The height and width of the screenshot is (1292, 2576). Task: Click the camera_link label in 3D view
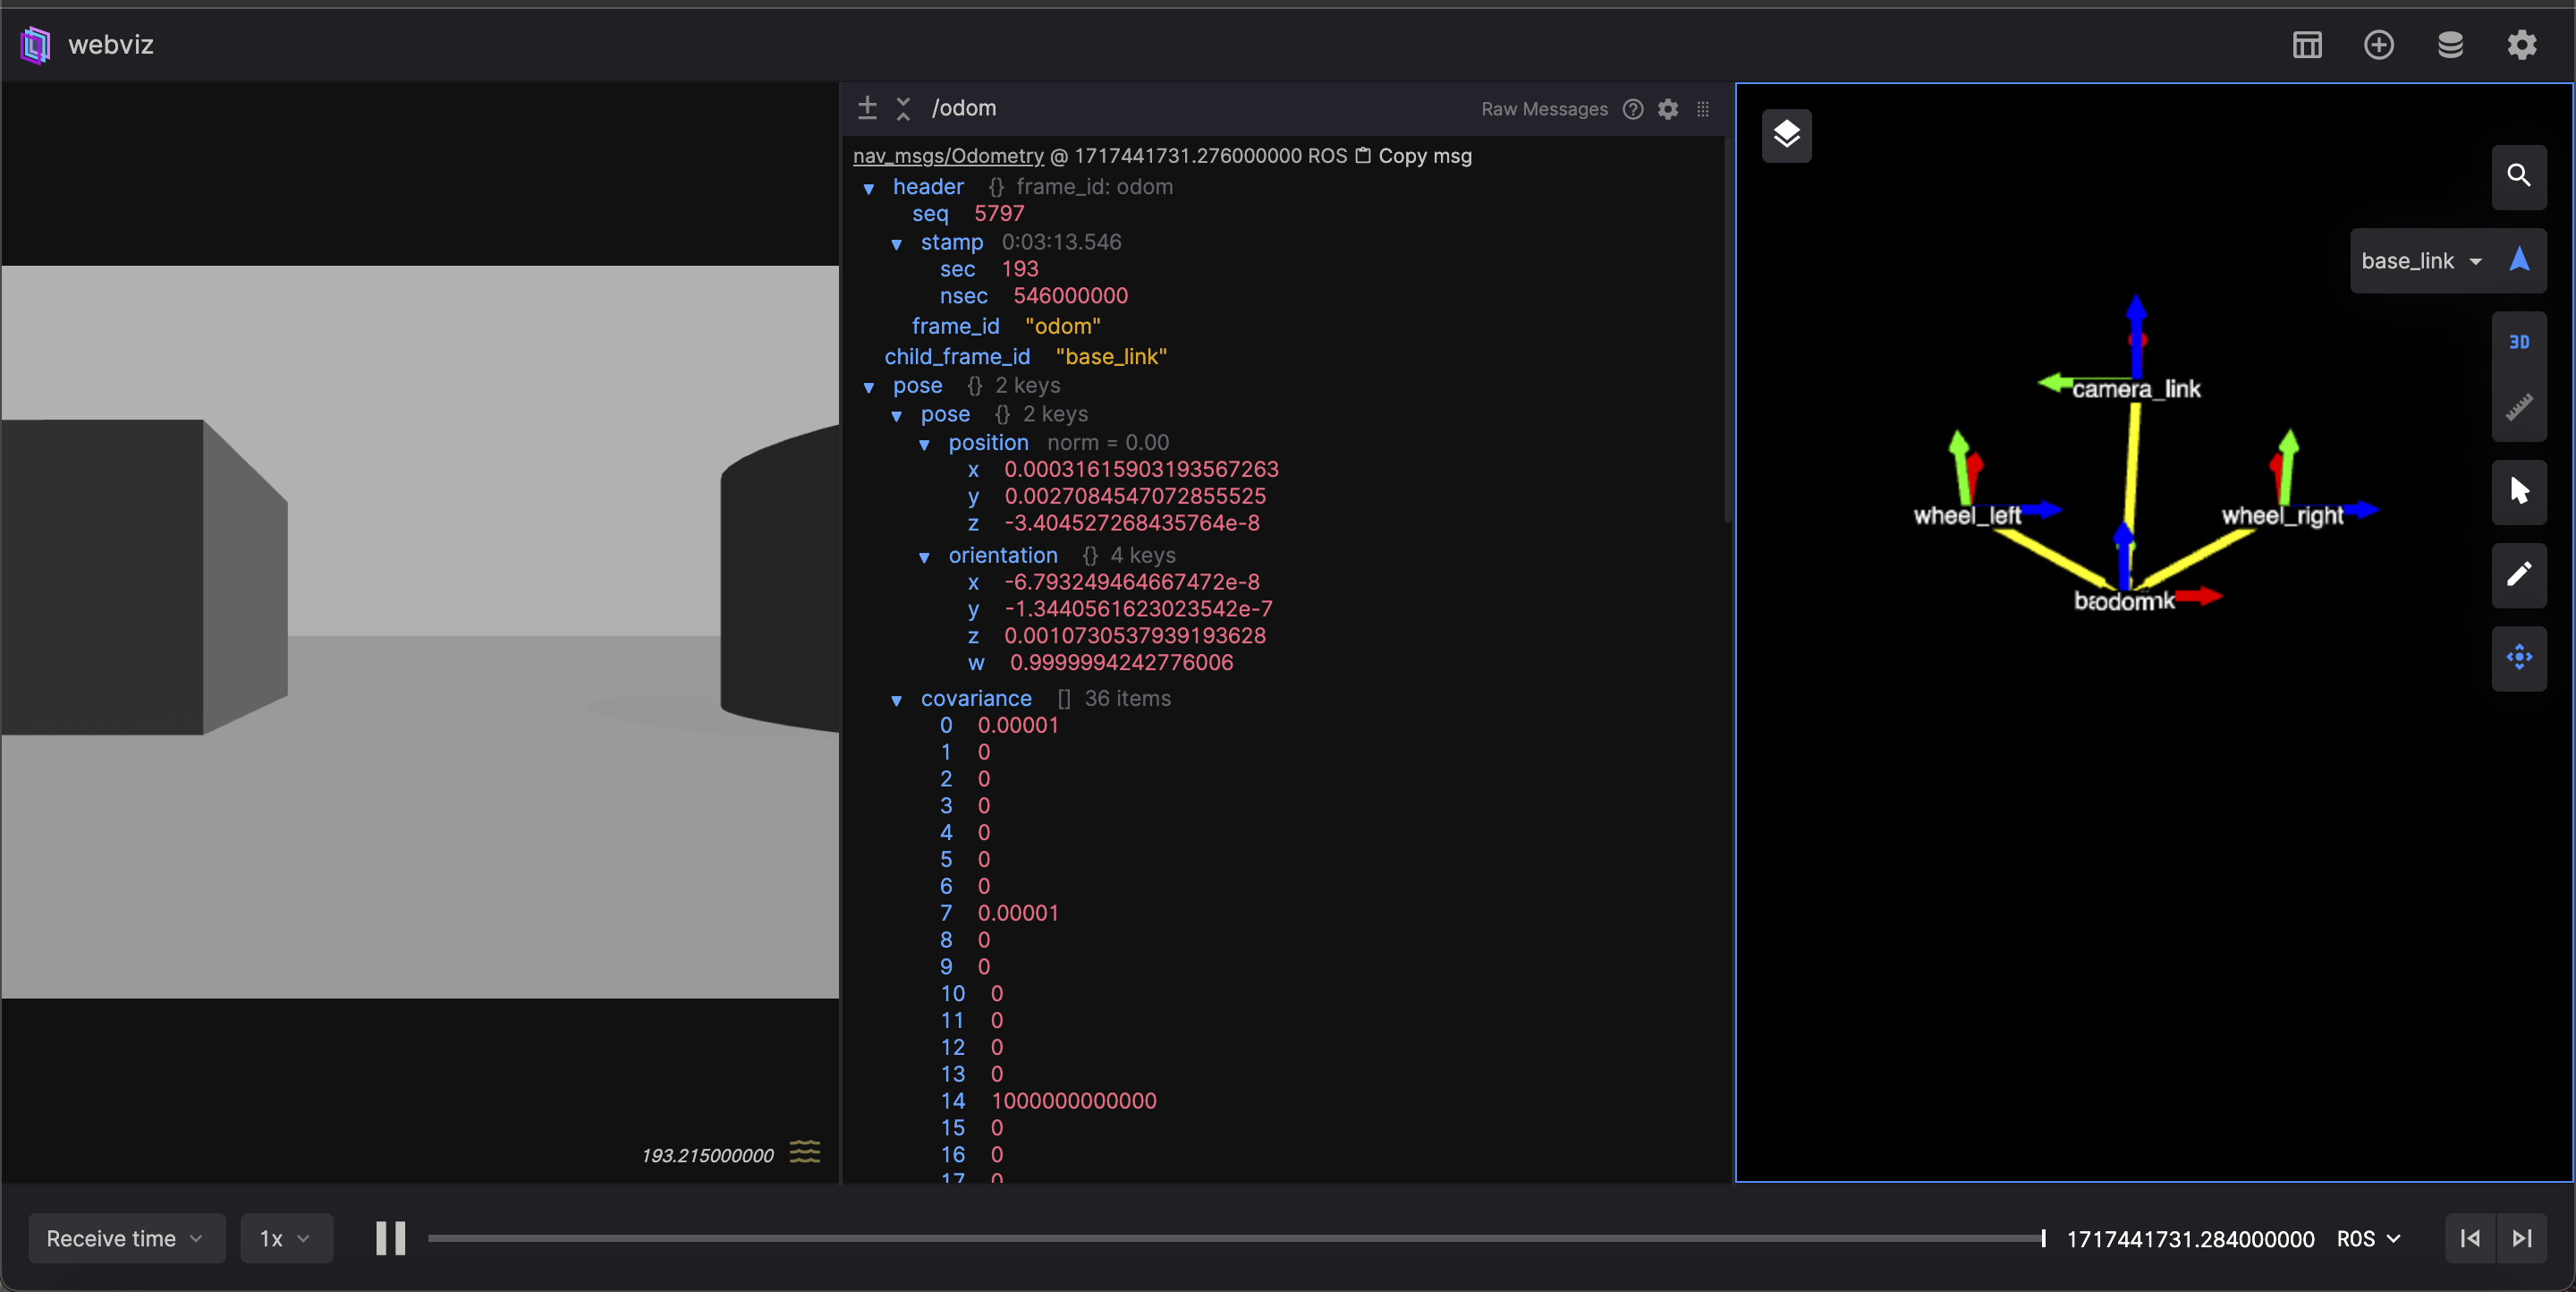point(2136,389)
